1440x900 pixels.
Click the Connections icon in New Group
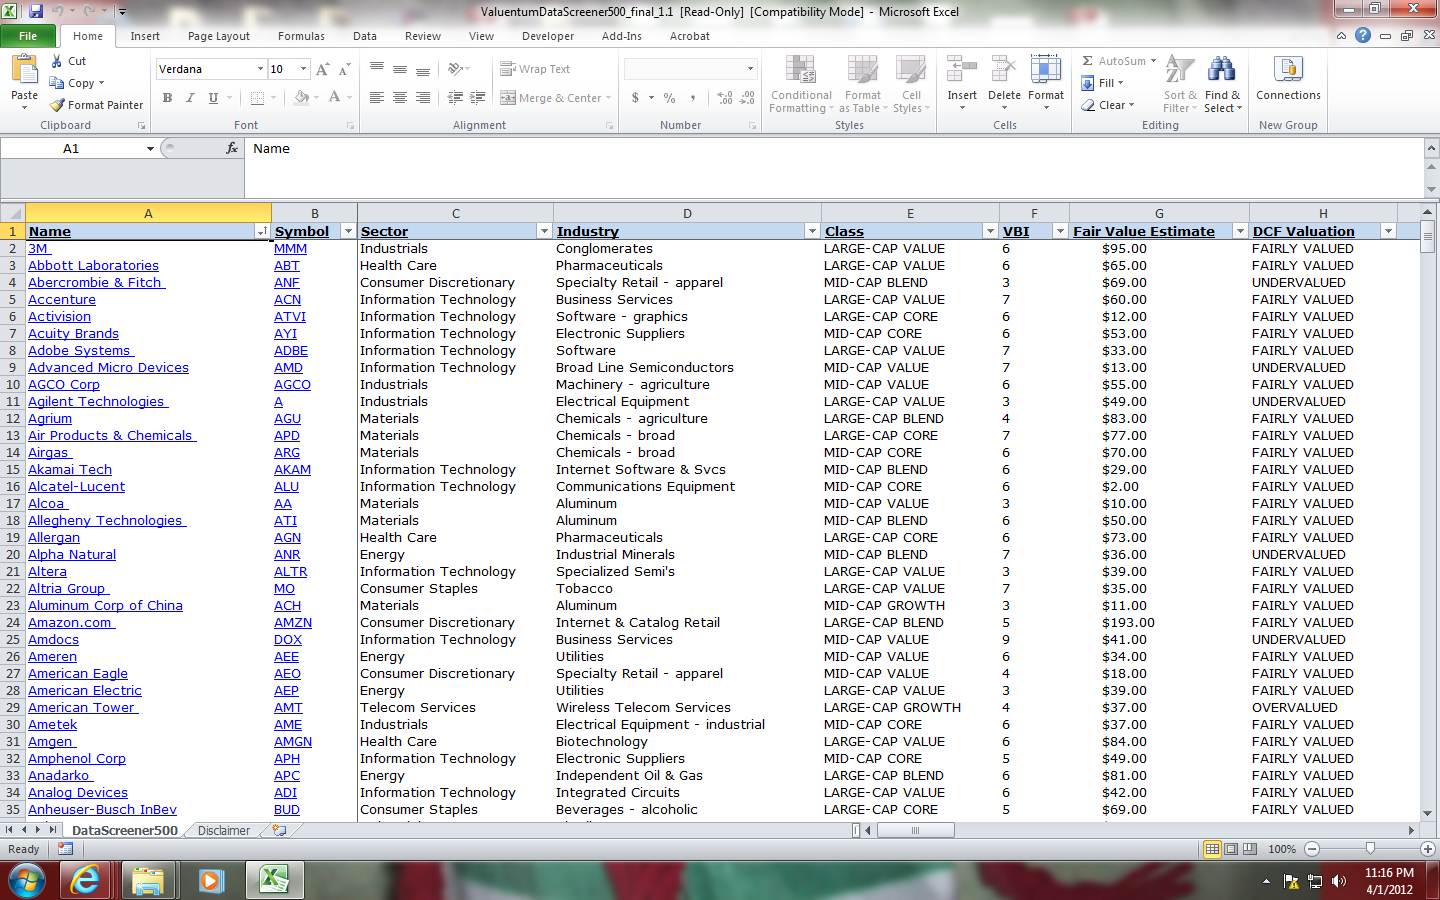[x=1288, y=71]
